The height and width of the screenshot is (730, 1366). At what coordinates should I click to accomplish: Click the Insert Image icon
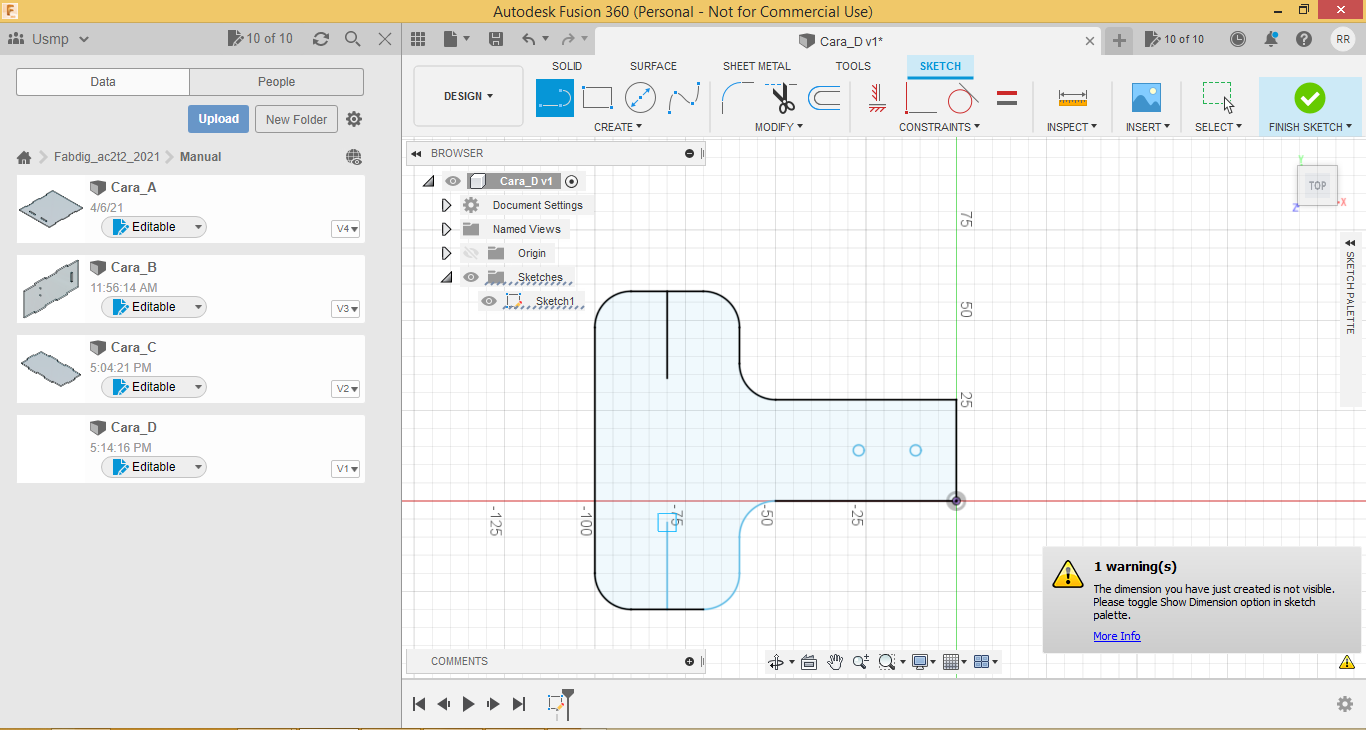coord(1146,98)
